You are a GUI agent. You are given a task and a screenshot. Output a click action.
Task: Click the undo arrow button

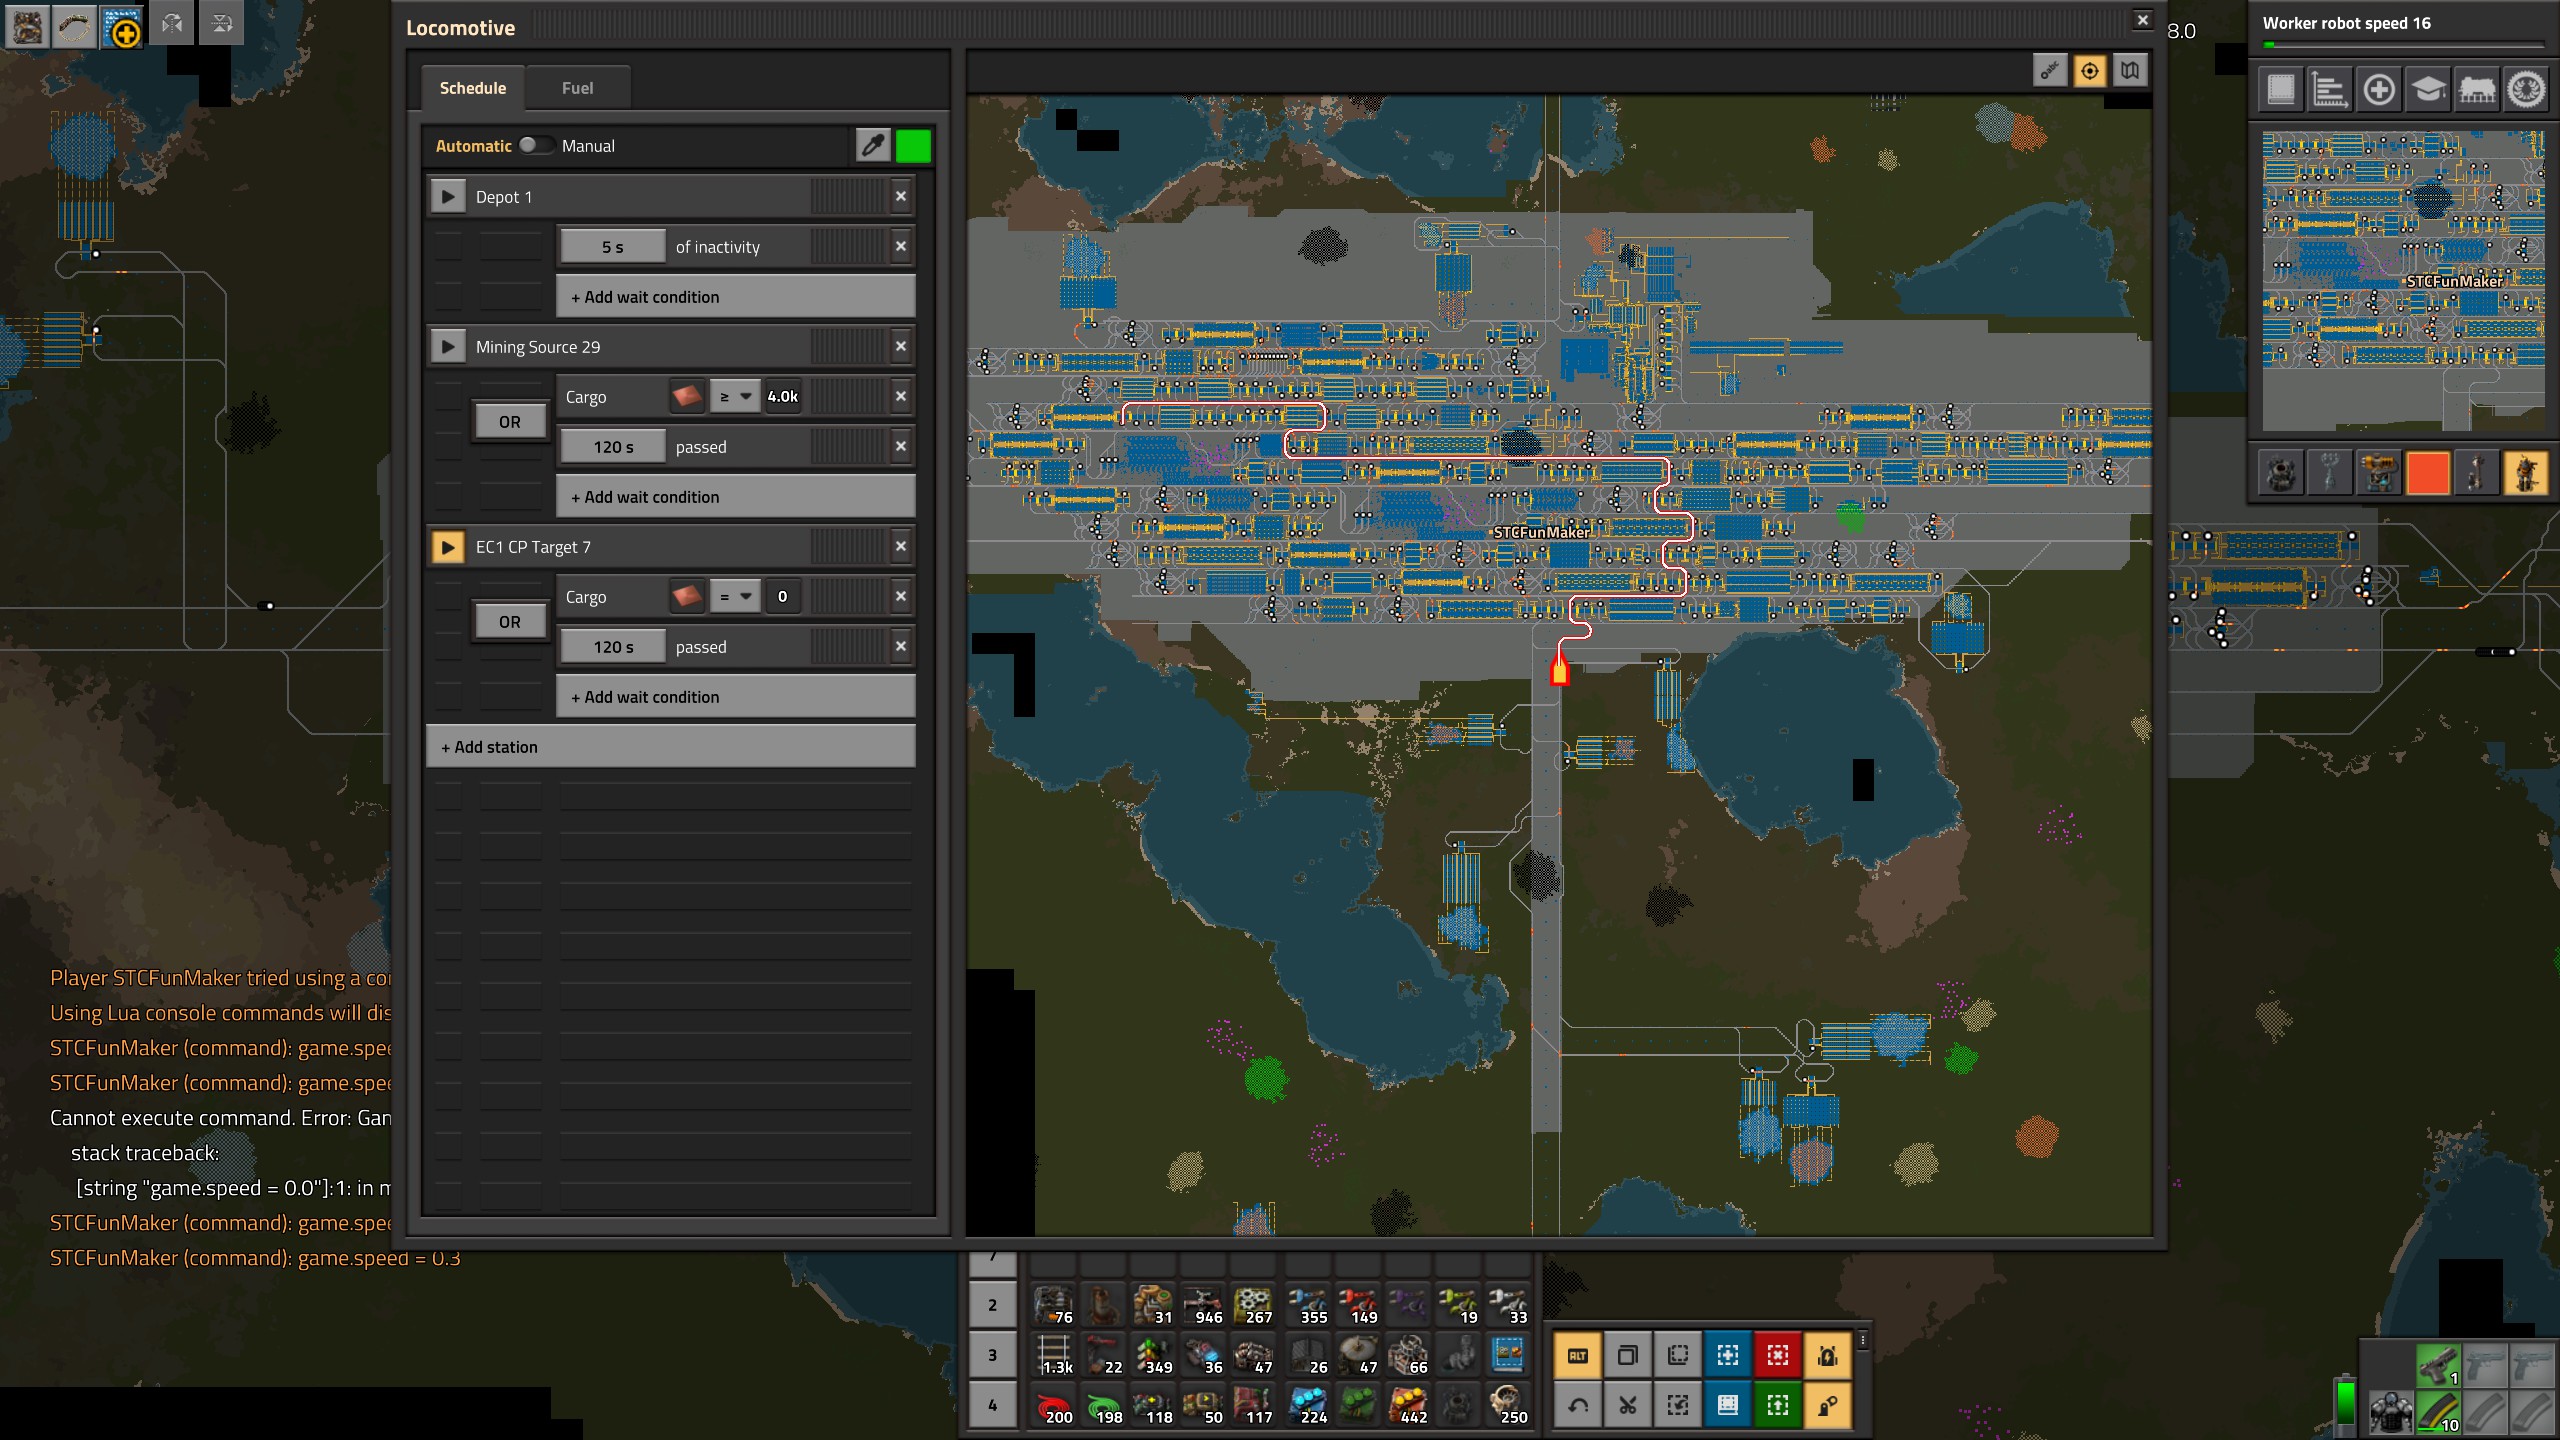pyautogui.click(x=1578, y=1406)
